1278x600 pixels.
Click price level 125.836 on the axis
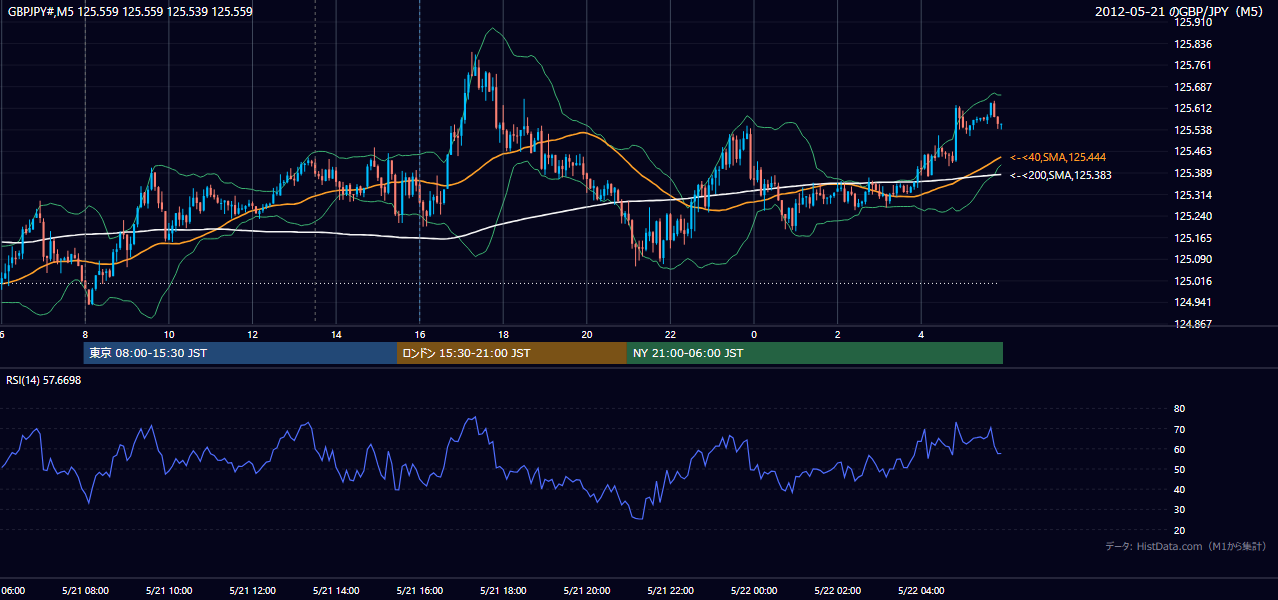[x=1193, y=44]
